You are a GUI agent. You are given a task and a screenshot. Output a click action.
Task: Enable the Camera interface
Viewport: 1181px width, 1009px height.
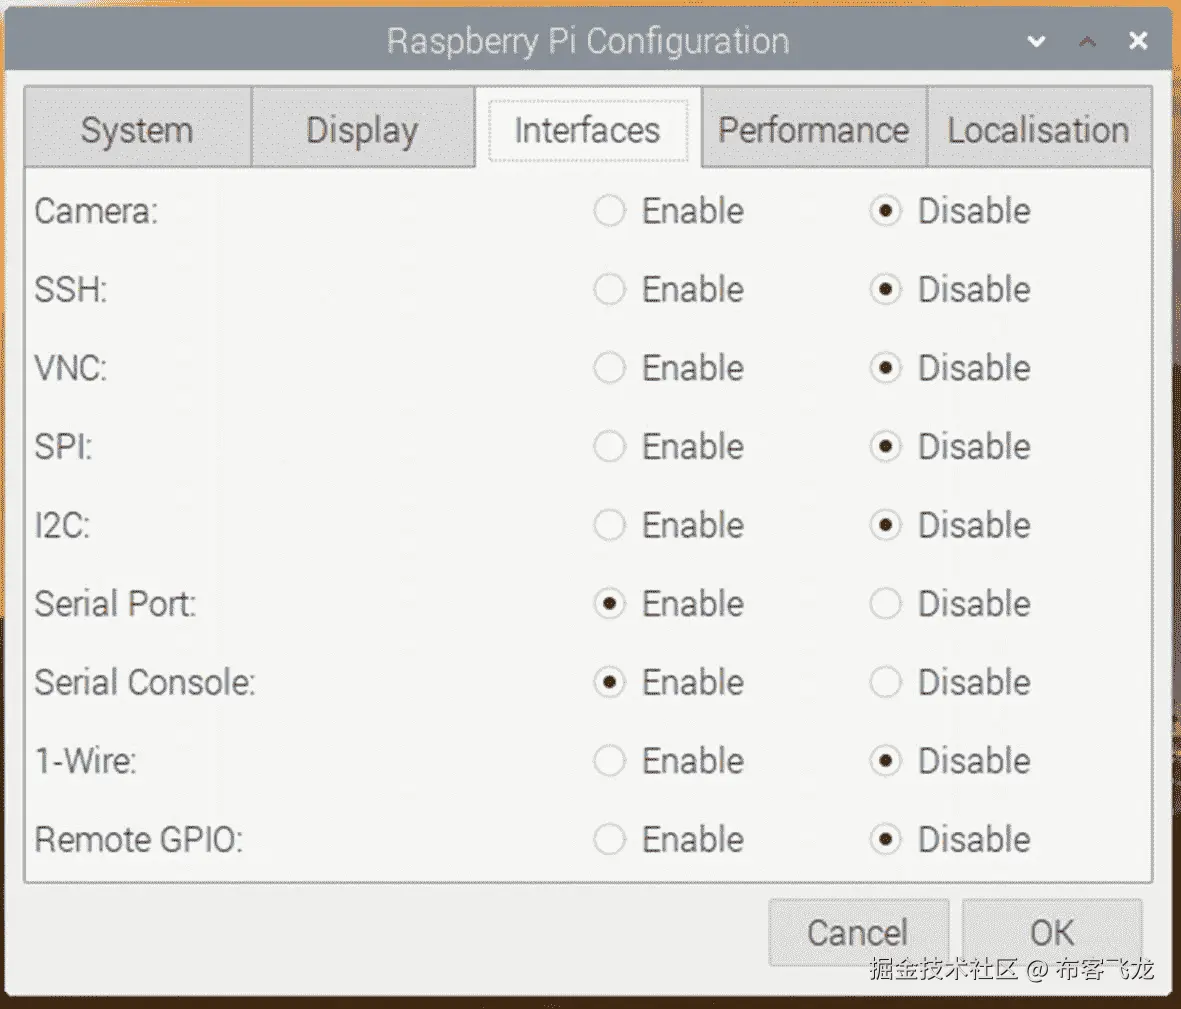coord(609,211)
